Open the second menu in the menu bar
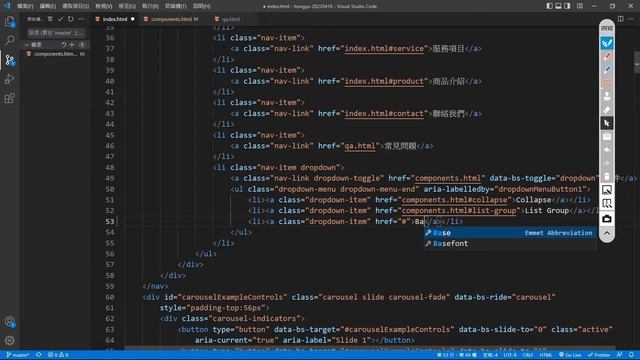This screenshot has height=360, width=640. [47, 6]
